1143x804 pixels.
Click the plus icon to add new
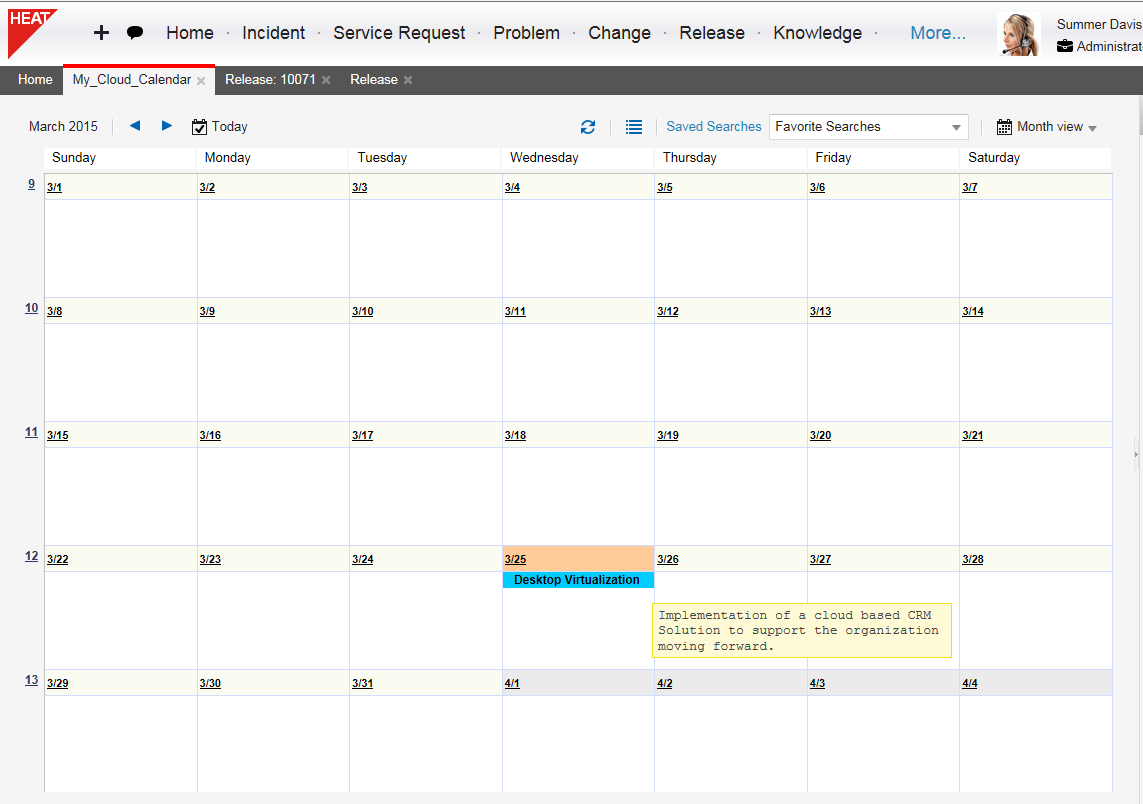click(101, 33)
